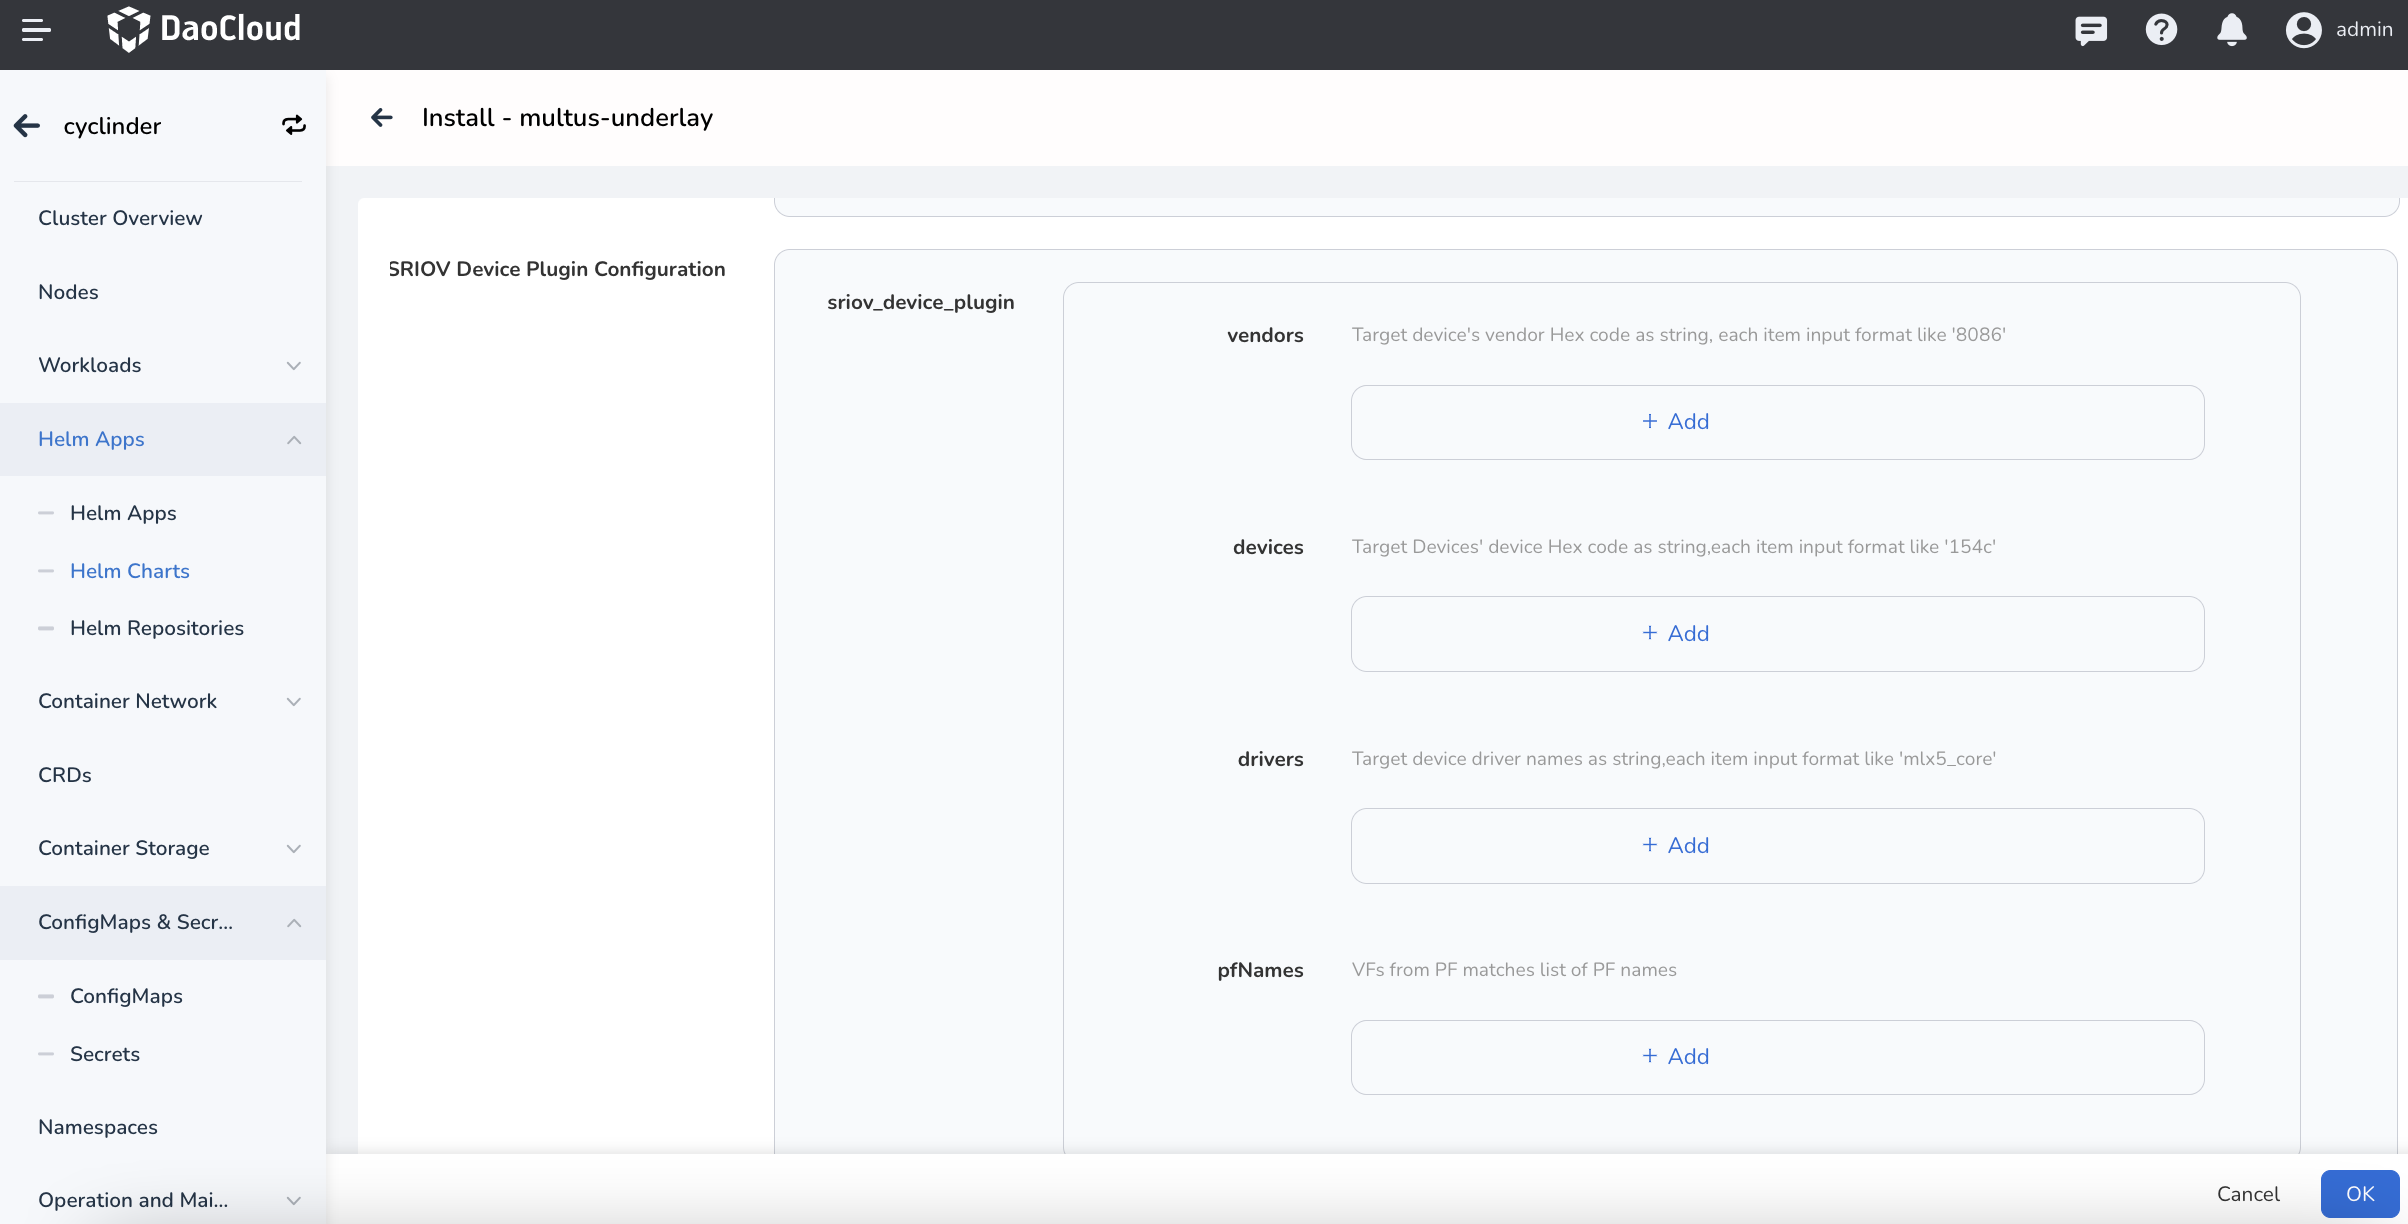This screenshot has width=2408, height=1224.
Task: Go back from cyclinder cluster
Action: pyautogui.click(x=27, y=126)
